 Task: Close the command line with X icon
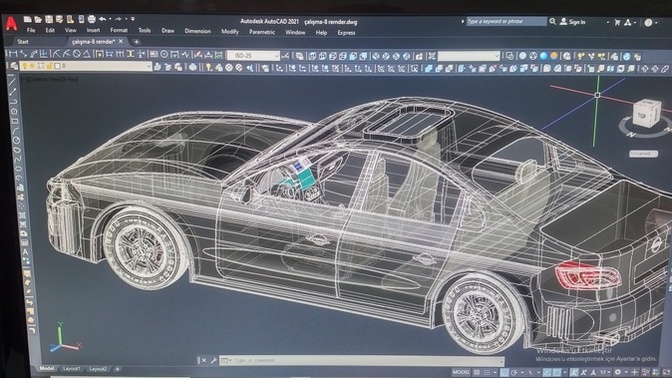(204, 360)
